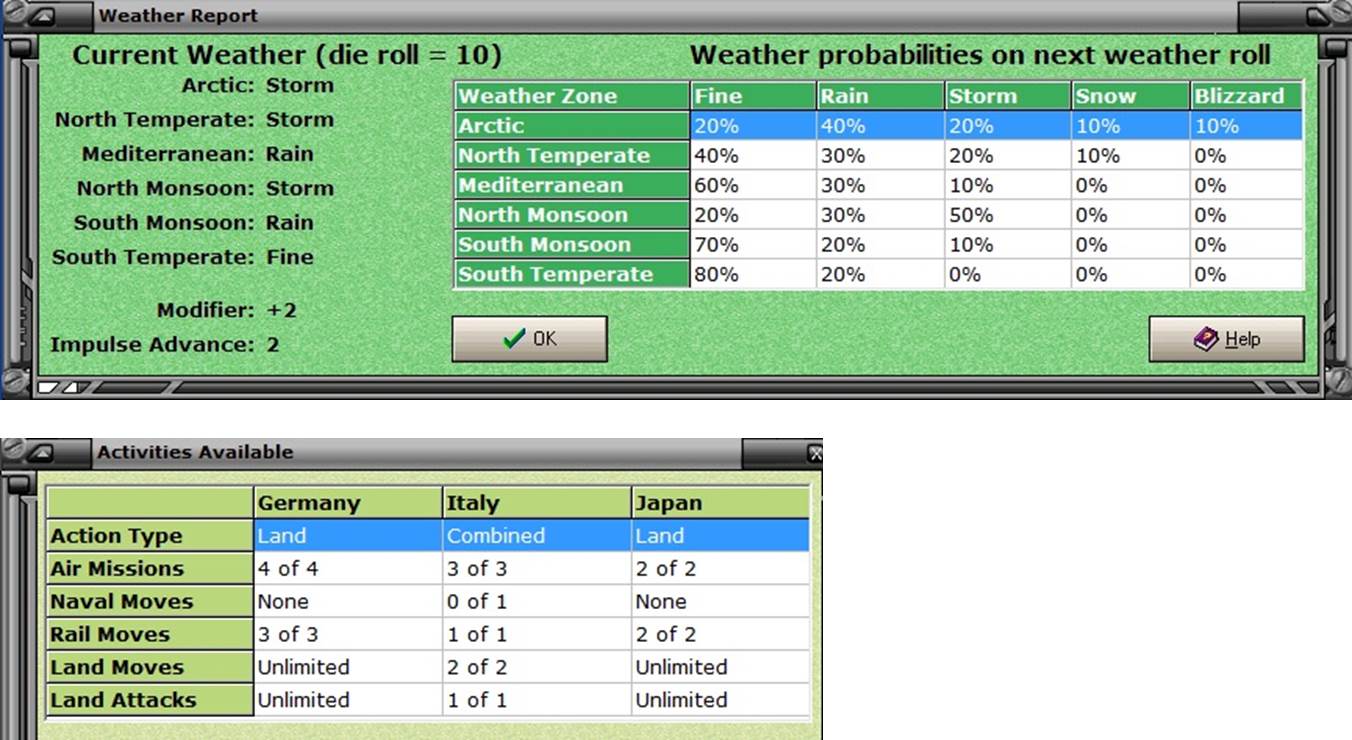This screenshot has height=740, width=1352.
Task: Click Italy's '3 of 3' Air Missions cell
Action: (536, 569)
